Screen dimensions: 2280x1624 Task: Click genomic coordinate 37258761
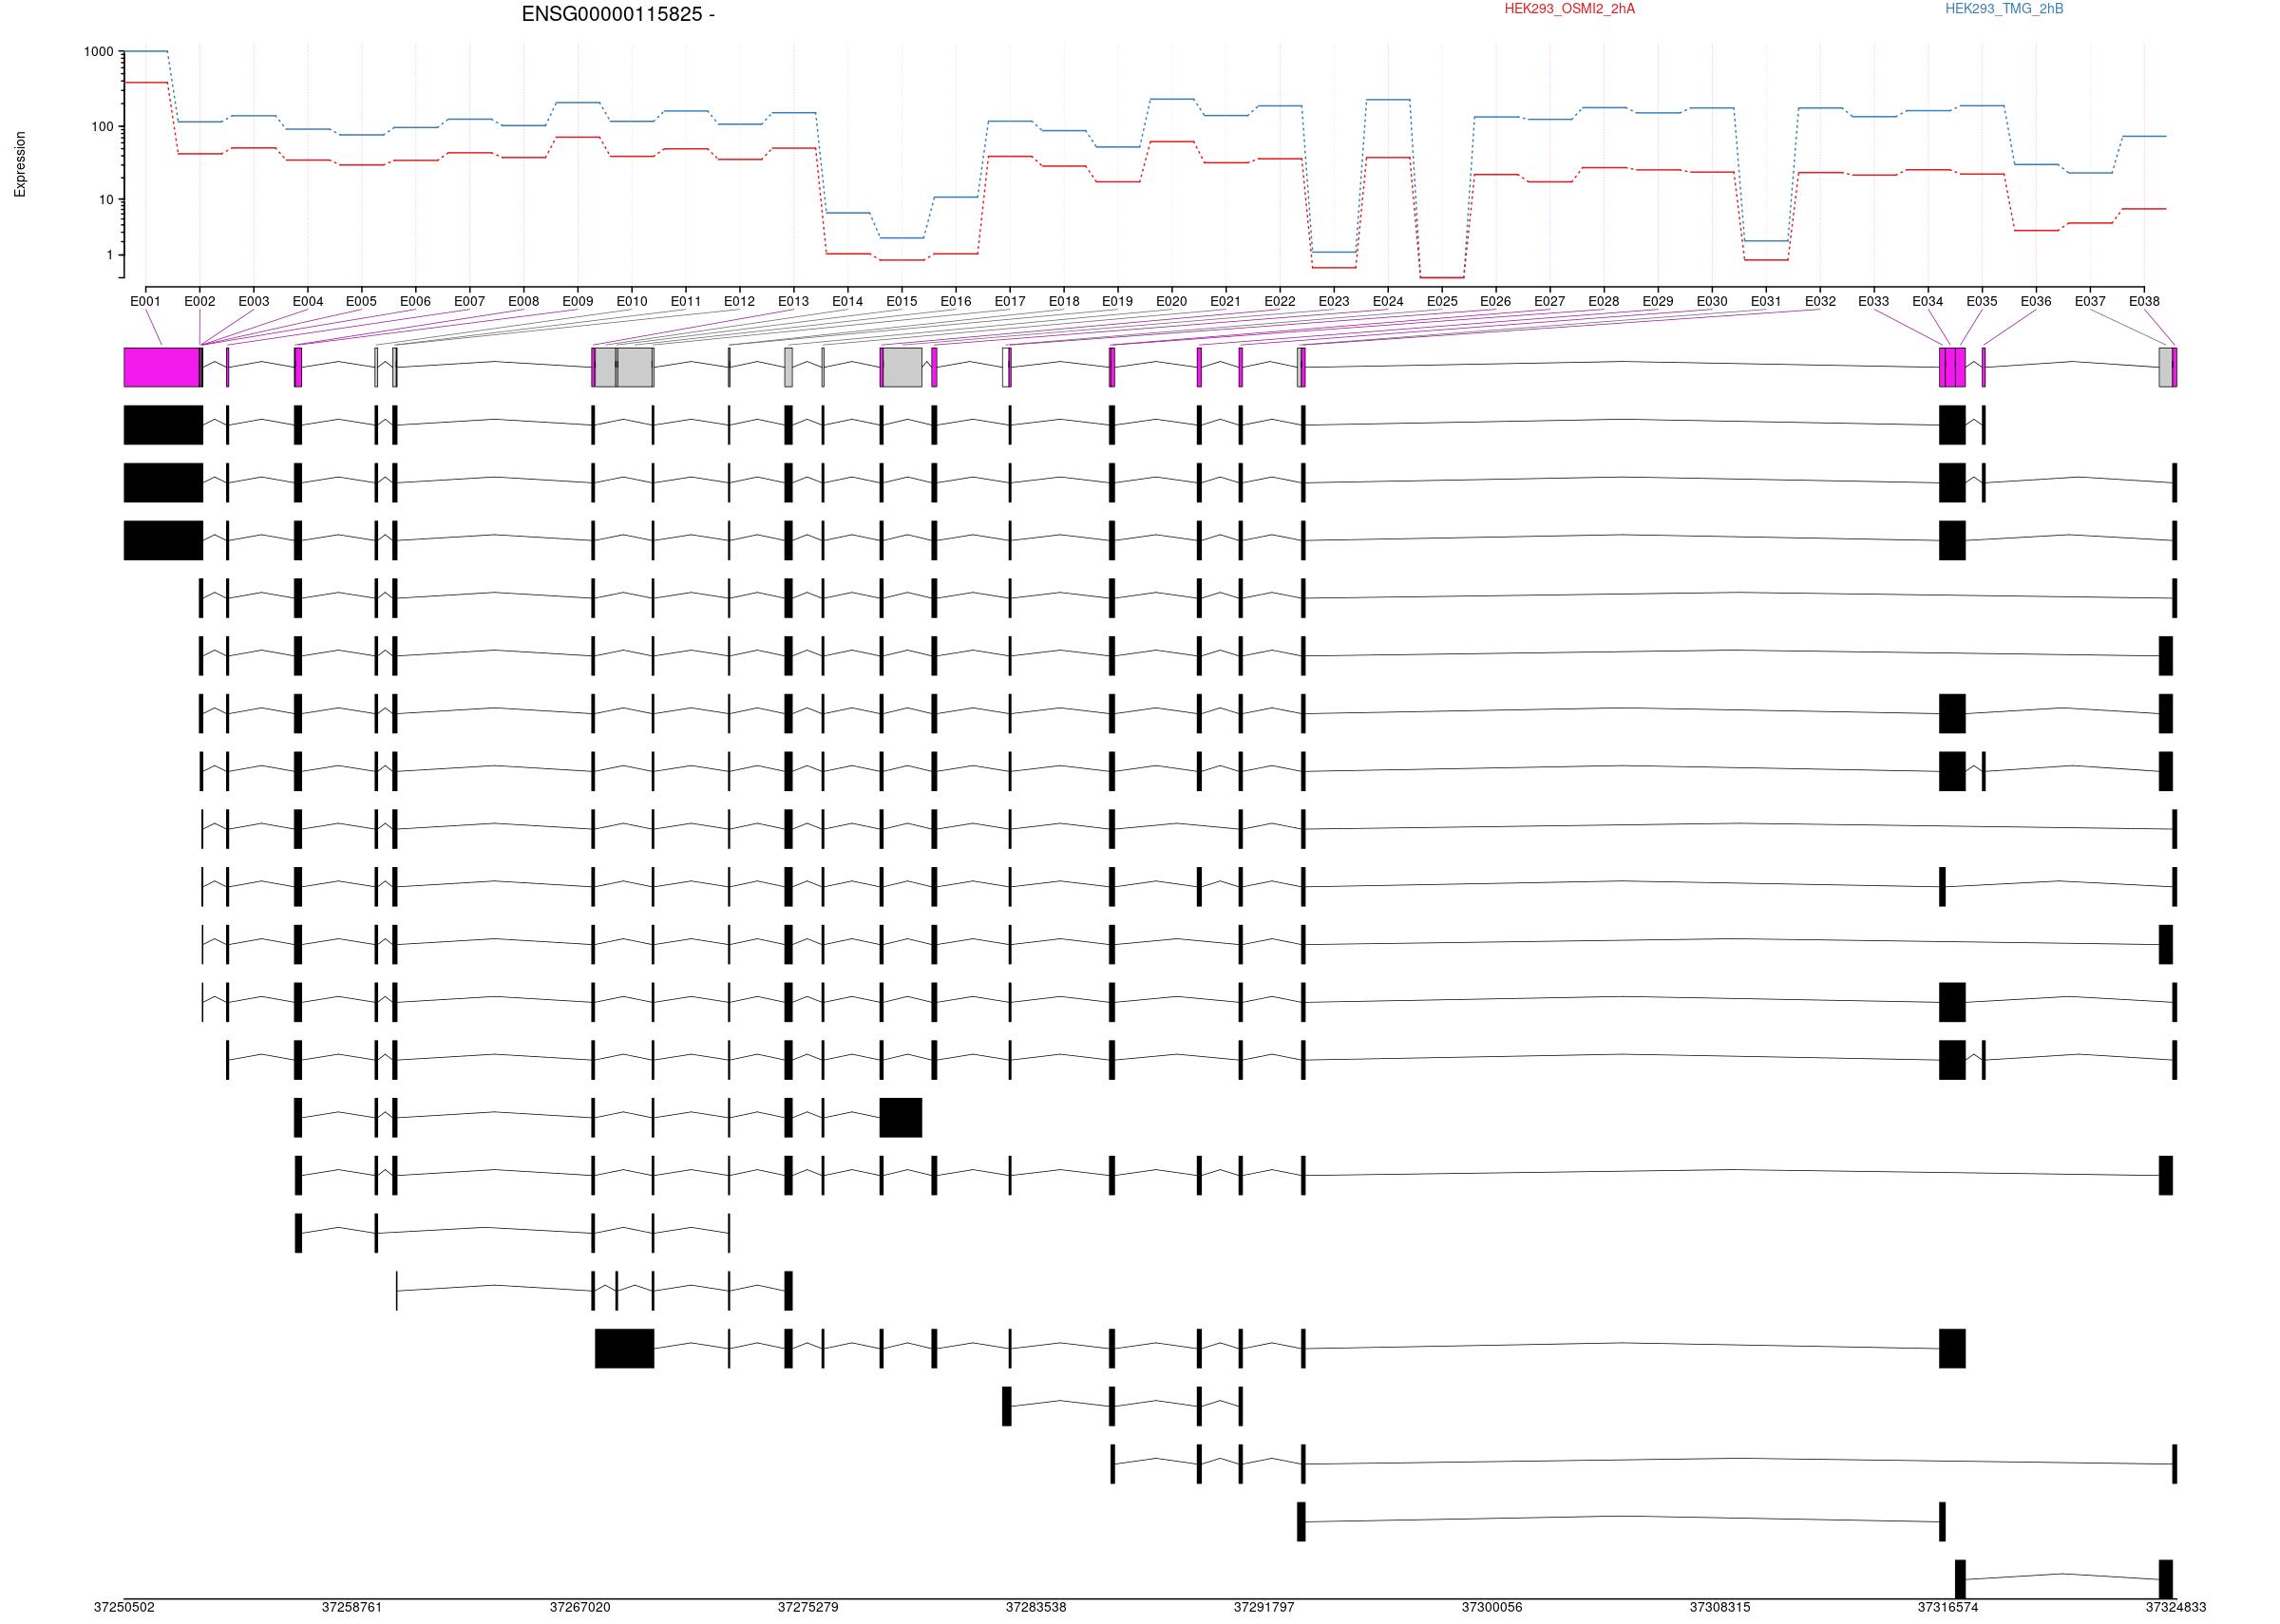[352, 1608]
